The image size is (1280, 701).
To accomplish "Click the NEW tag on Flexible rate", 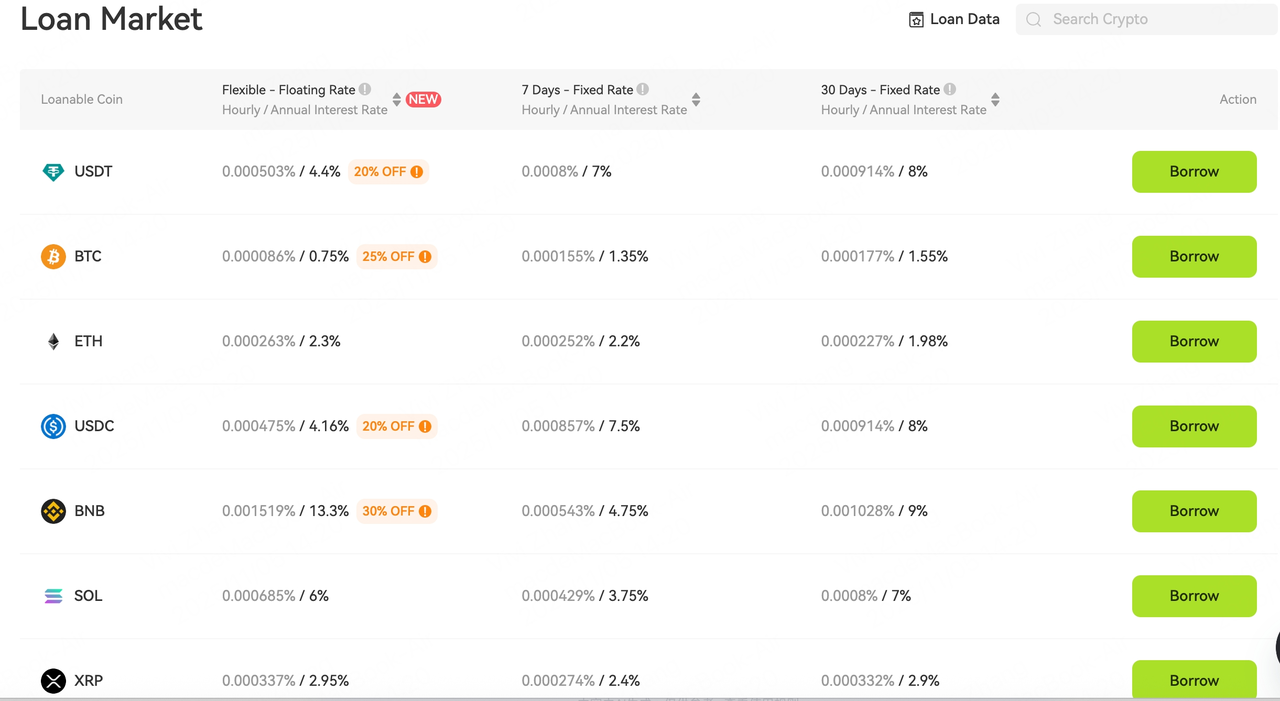I will coord(424,99).
